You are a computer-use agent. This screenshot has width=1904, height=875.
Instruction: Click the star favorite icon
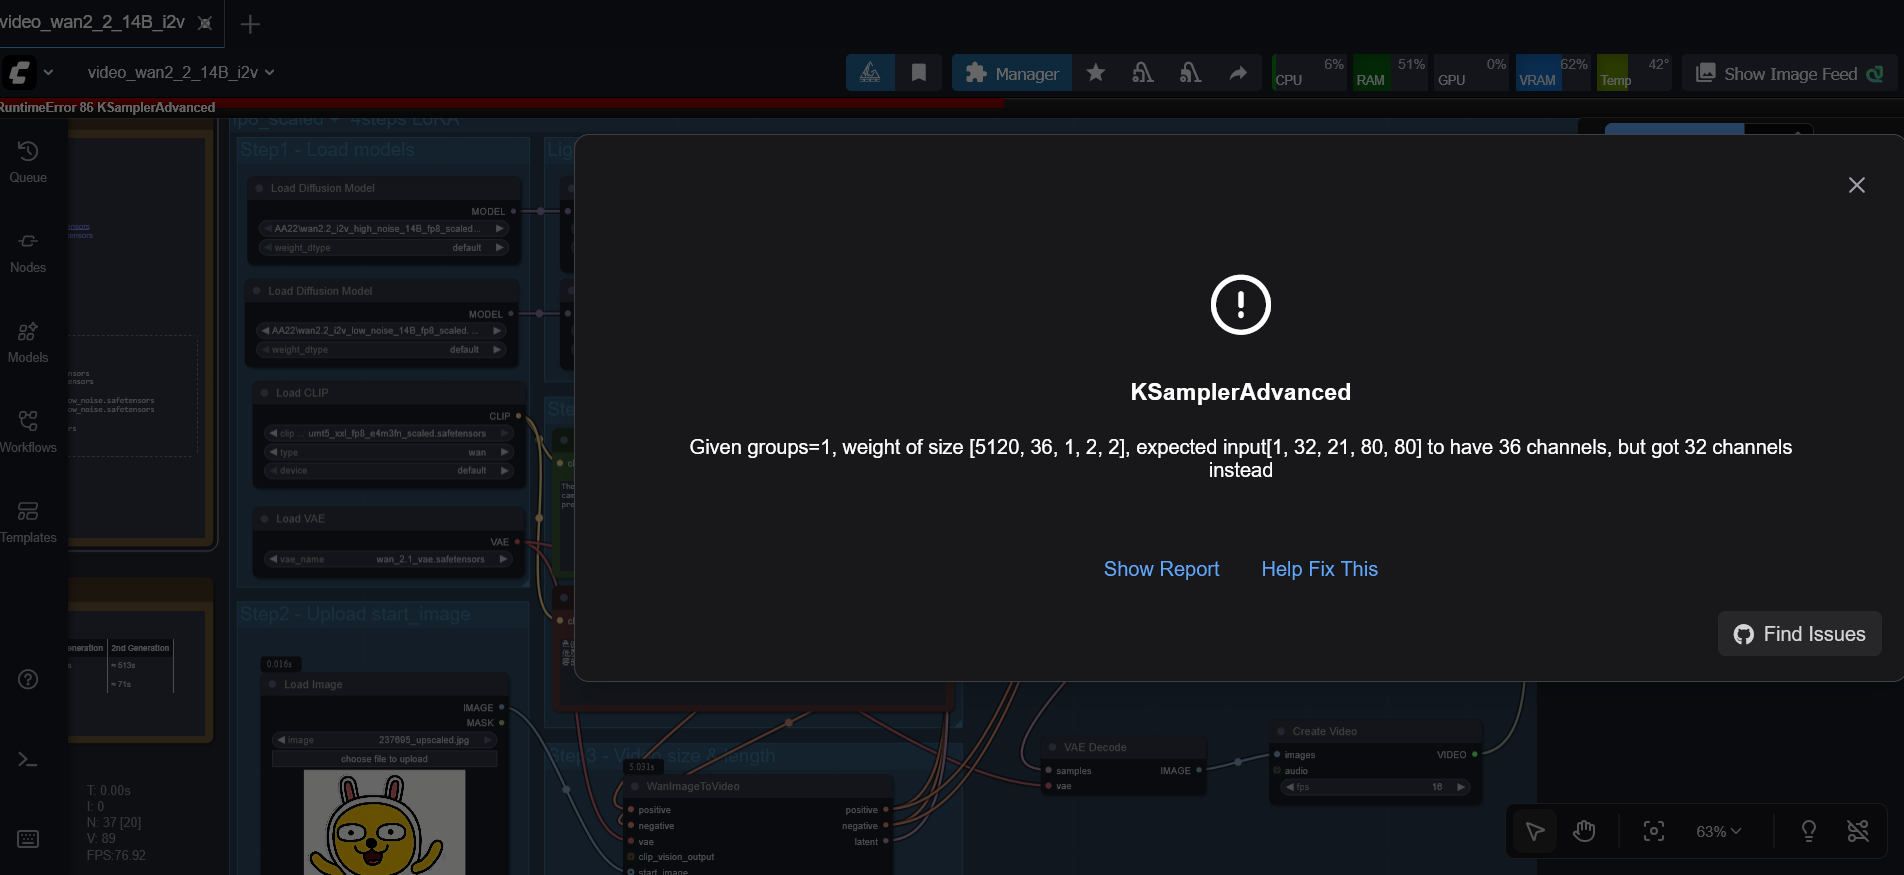tap(1096, 73)
